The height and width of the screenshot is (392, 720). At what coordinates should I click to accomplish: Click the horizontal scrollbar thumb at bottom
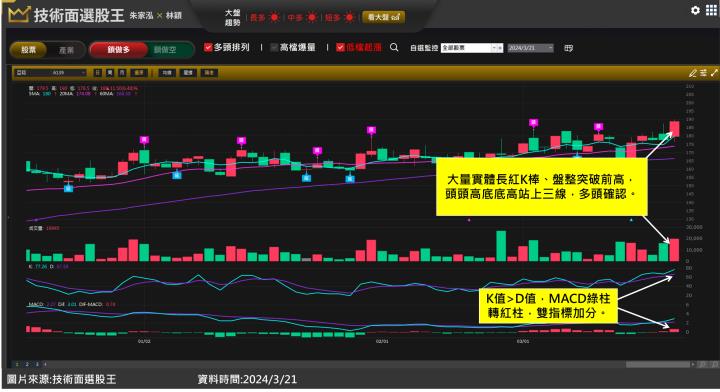coord(658,364)
